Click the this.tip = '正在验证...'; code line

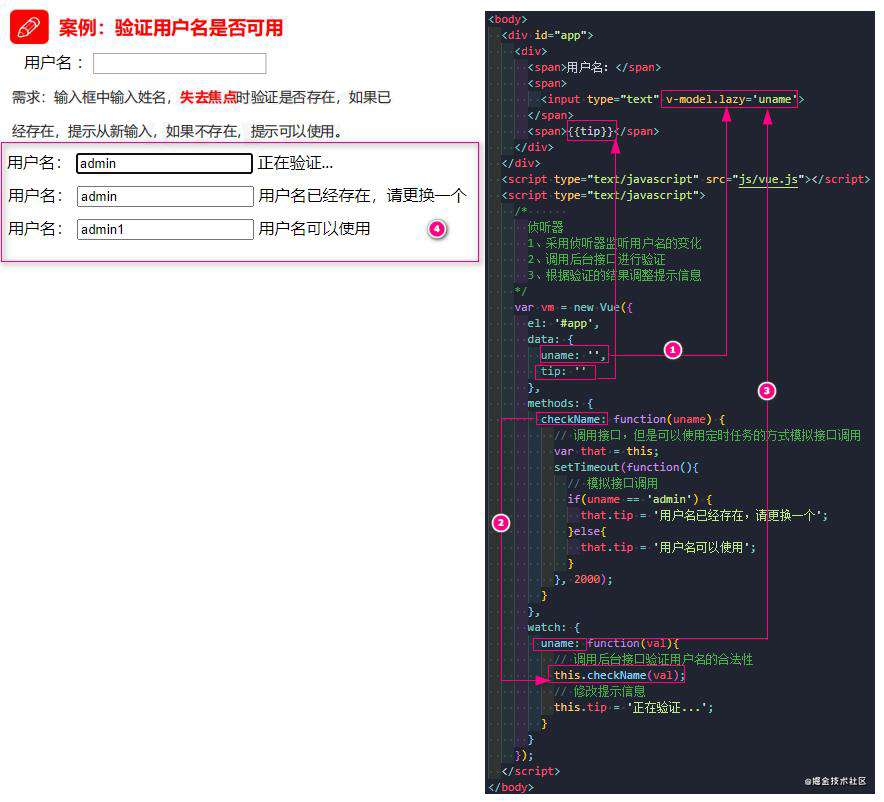[633, 707]
